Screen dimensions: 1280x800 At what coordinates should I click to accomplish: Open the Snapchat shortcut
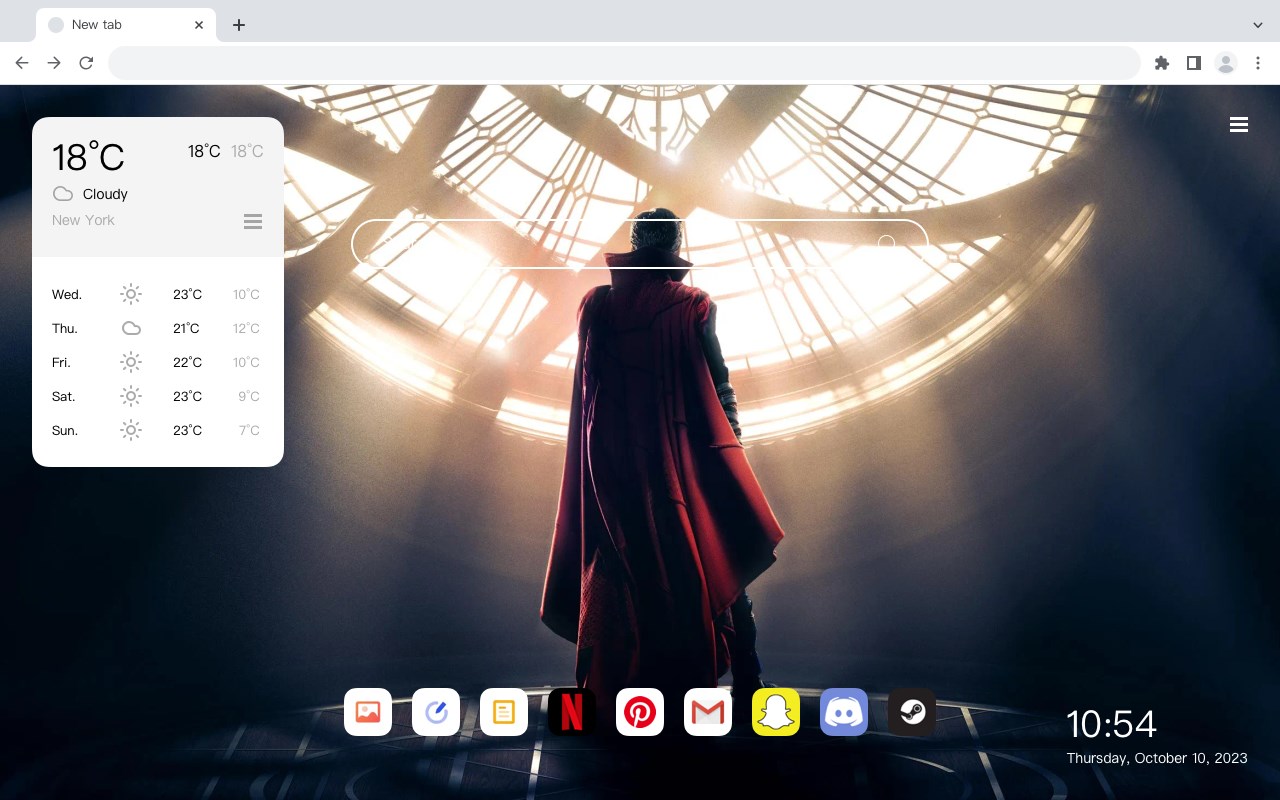click(776, 712)
